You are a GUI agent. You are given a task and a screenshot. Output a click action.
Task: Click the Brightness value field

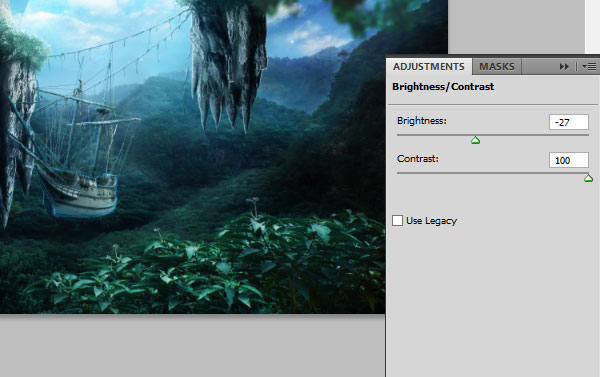click(x=569, y=122)
